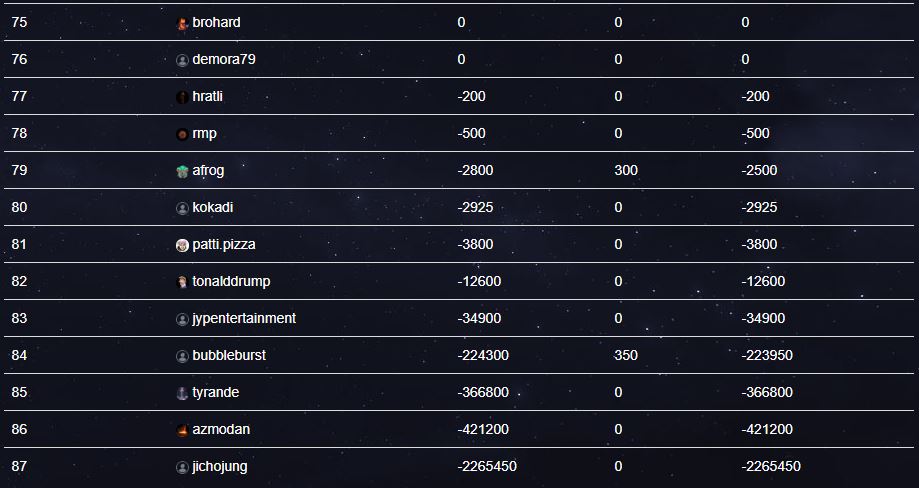919x488 pixels.
Task: Click rmp's avatar icon
Action: (x=182, y=134)
